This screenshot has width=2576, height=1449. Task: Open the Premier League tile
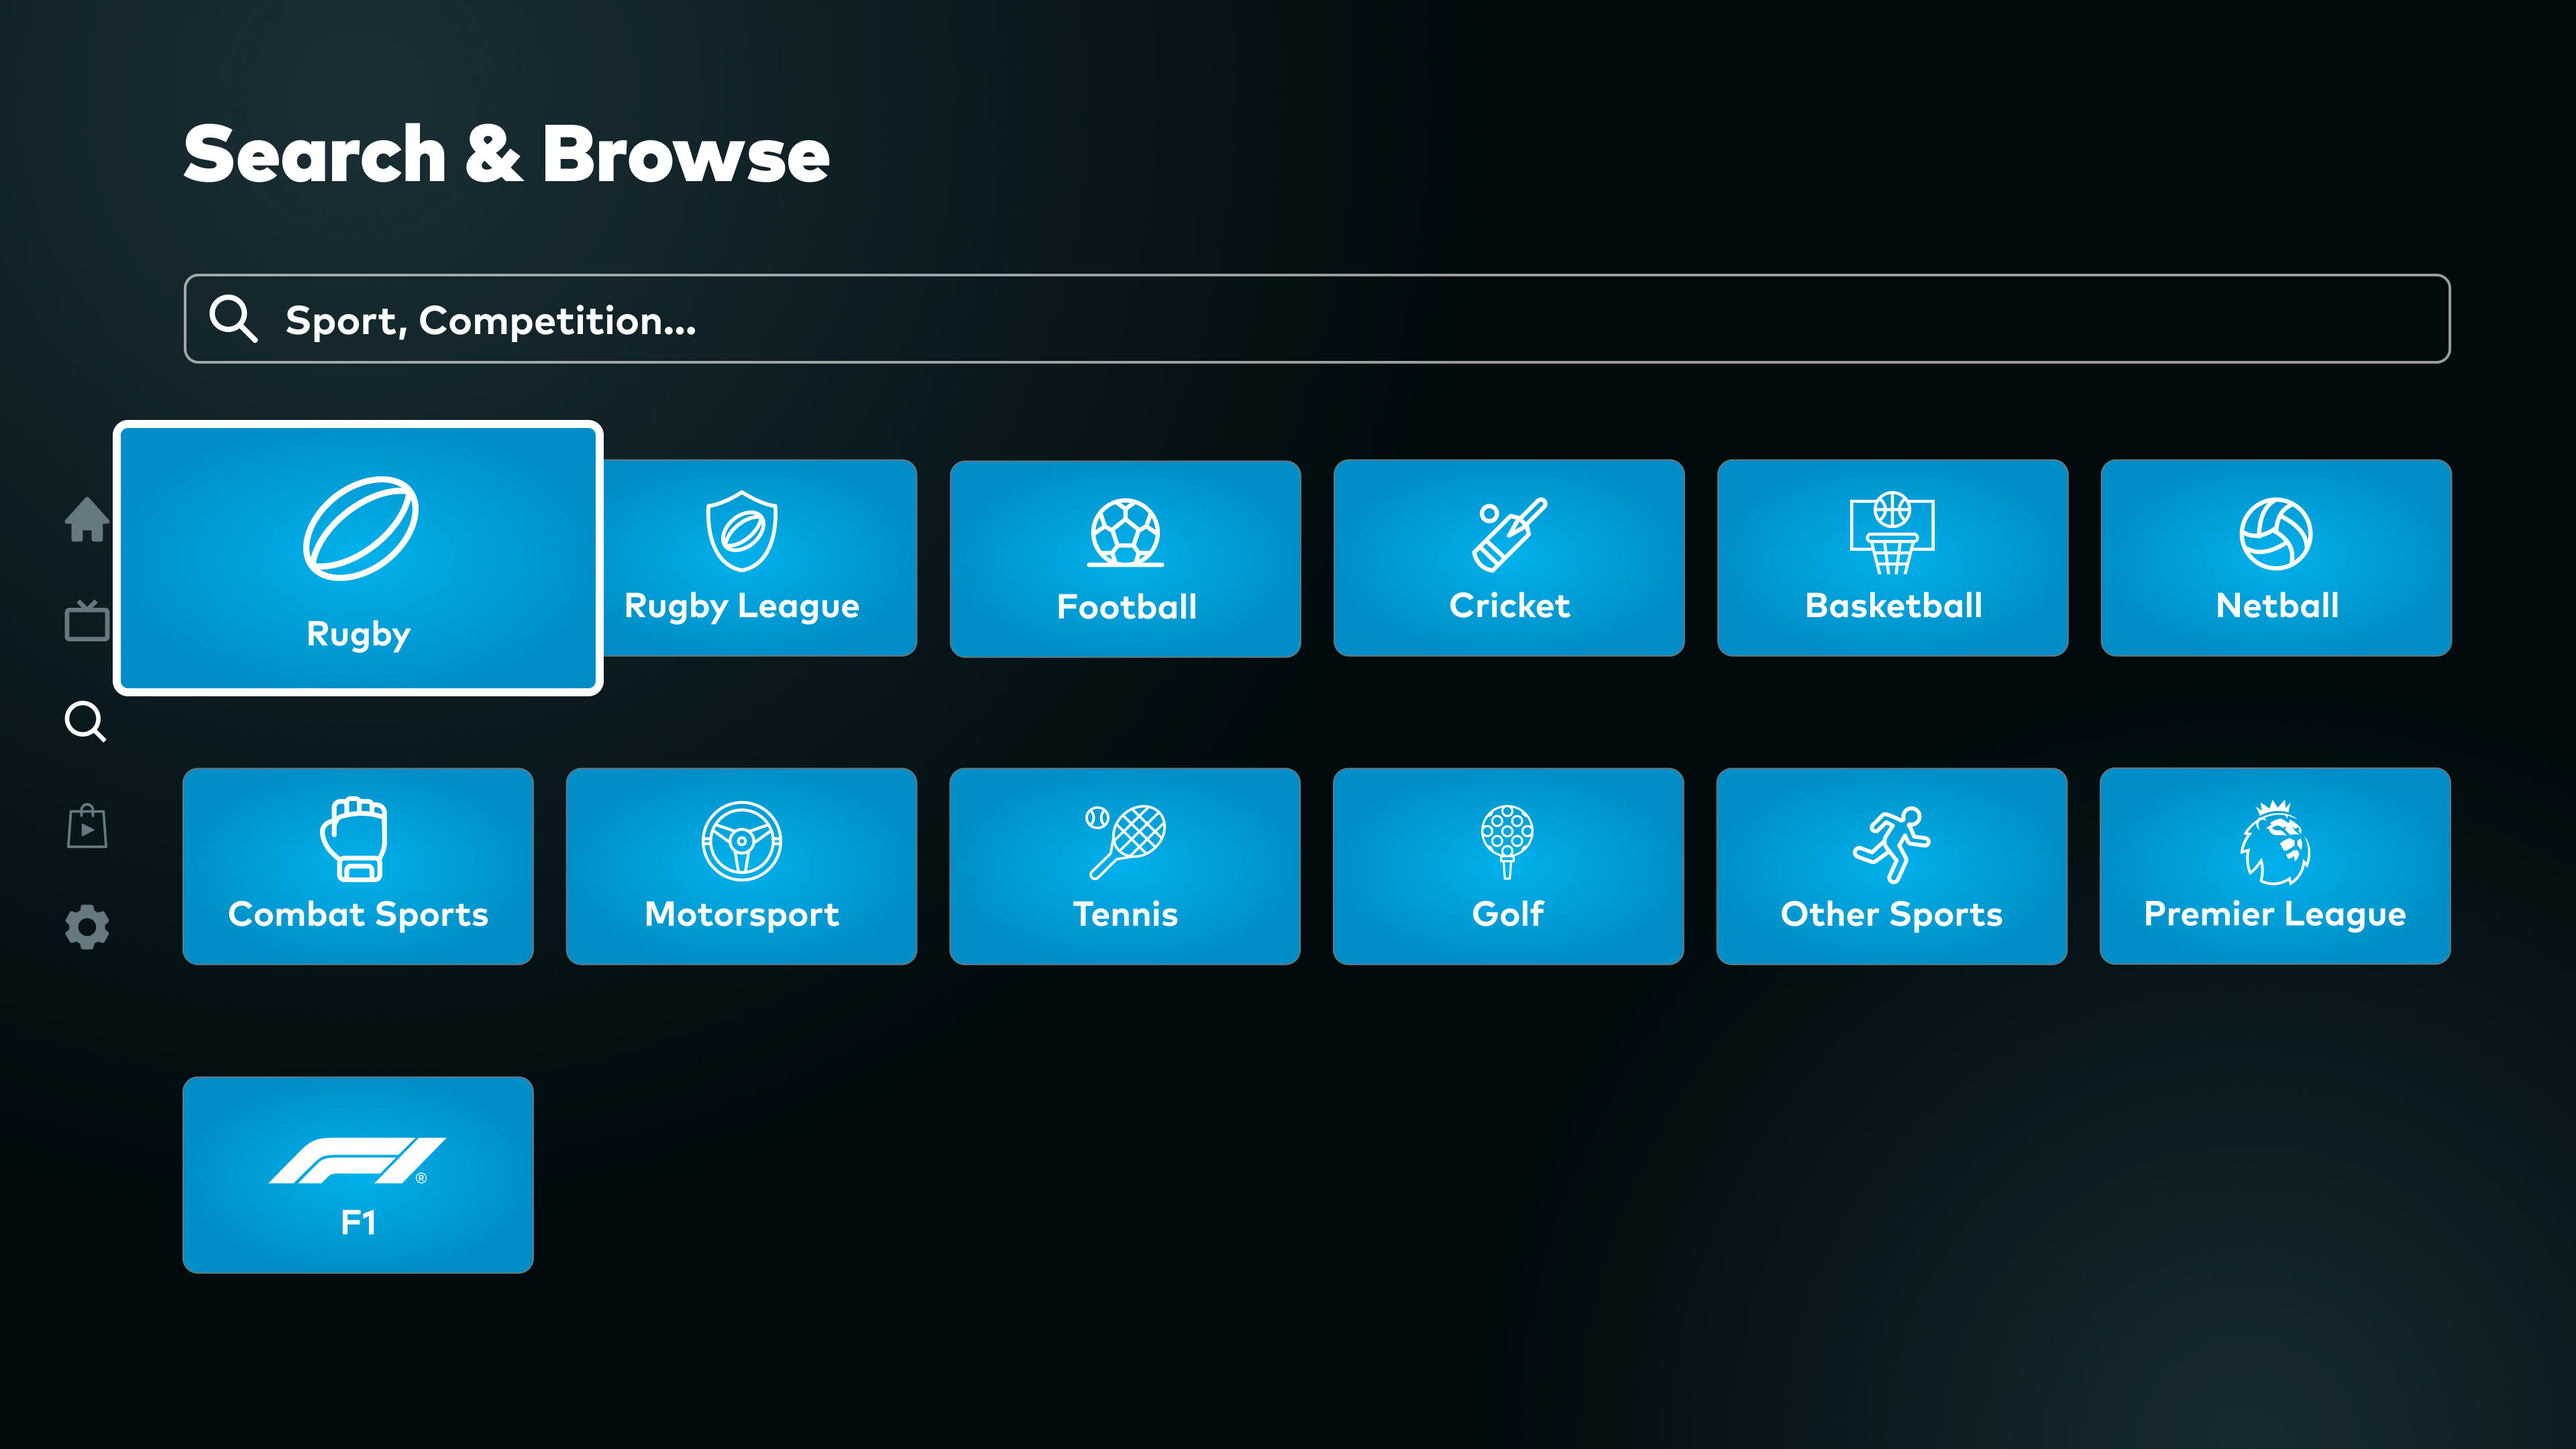2275,866
